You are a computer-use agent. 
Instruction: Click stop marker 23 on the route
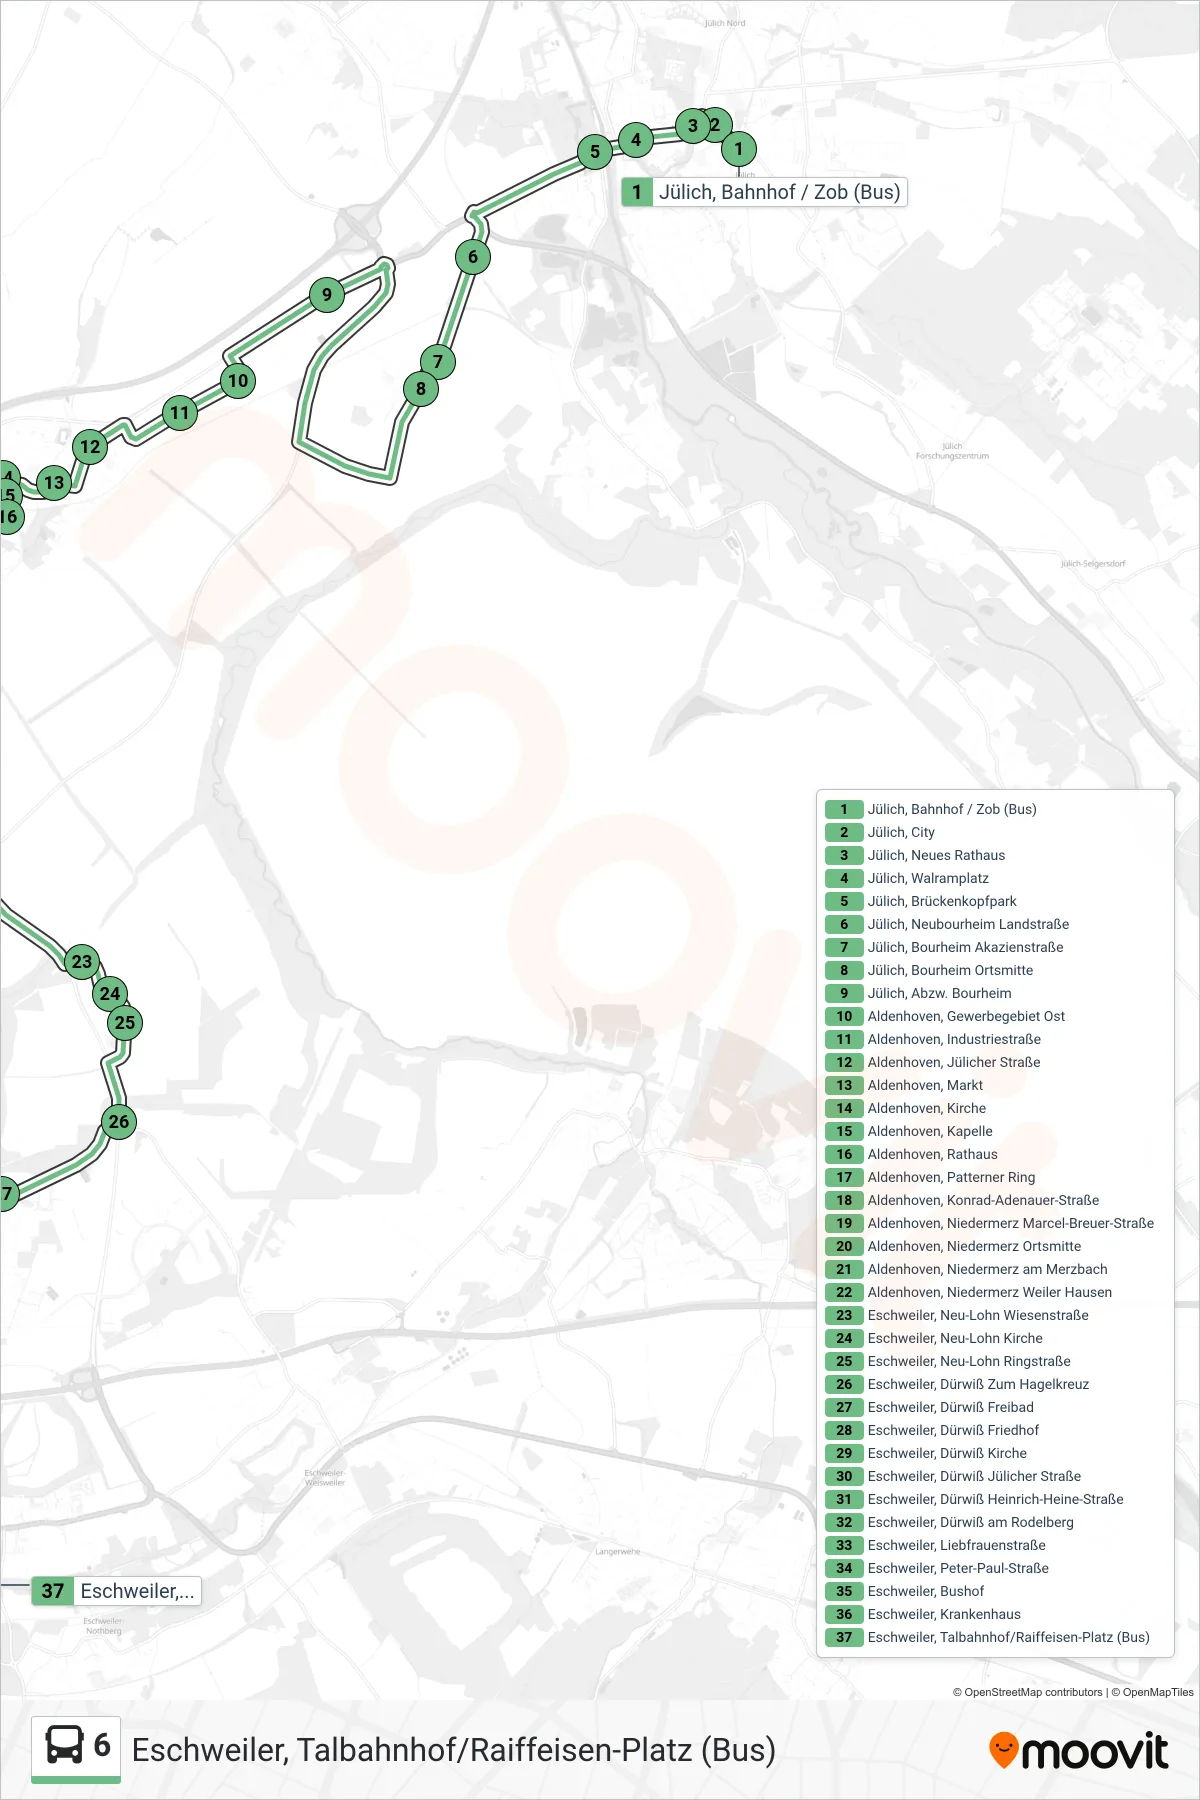click(82, 962)
